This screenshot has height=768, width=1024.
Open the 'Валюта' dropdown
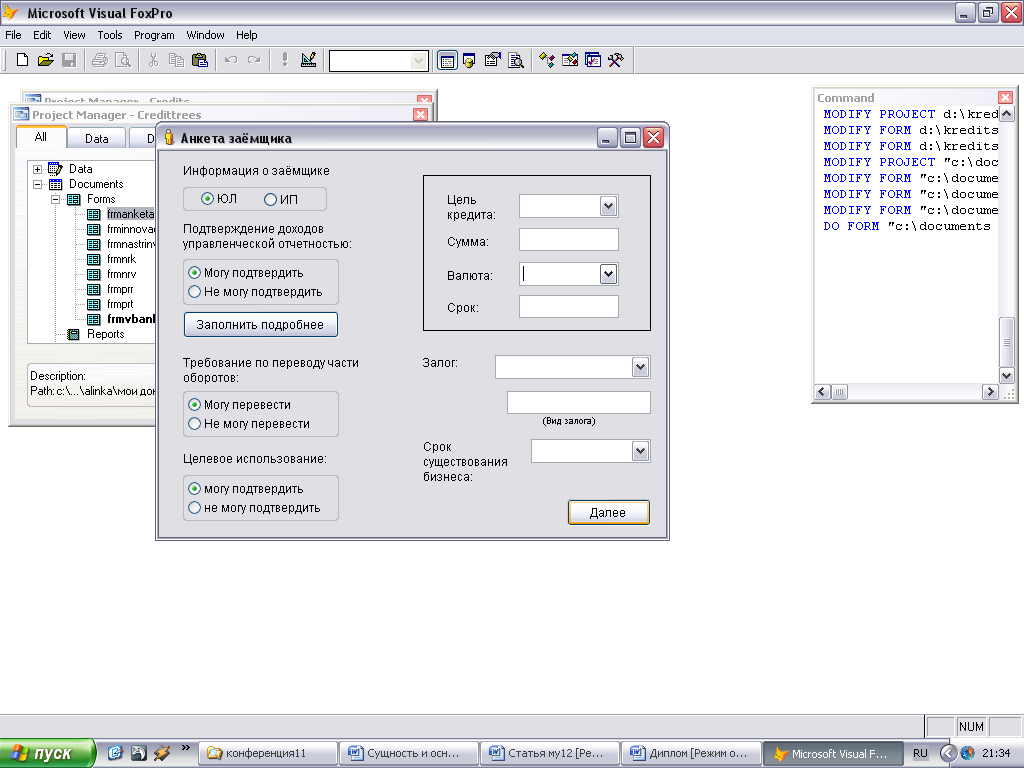pyautogui.click(x=608, y=274)
